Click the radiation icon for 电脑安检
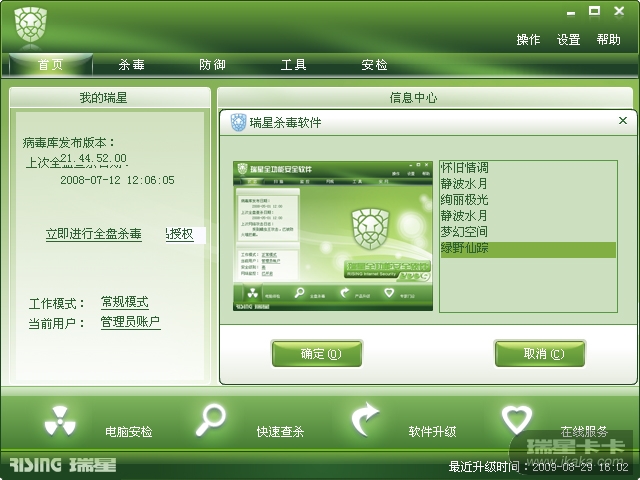 coord(60,421)
